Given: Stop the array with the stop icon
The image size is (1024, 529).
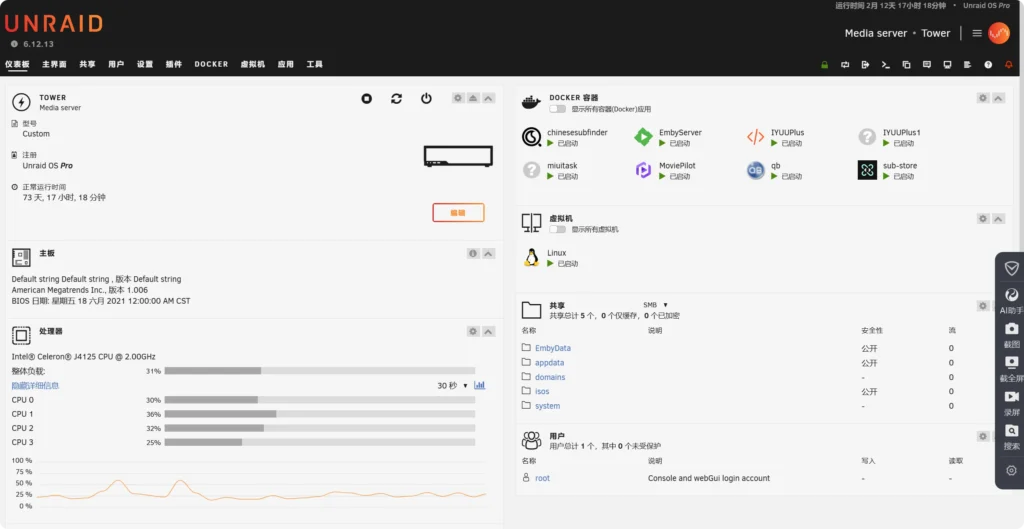Looking at the screenshot, I should (366, 99).
